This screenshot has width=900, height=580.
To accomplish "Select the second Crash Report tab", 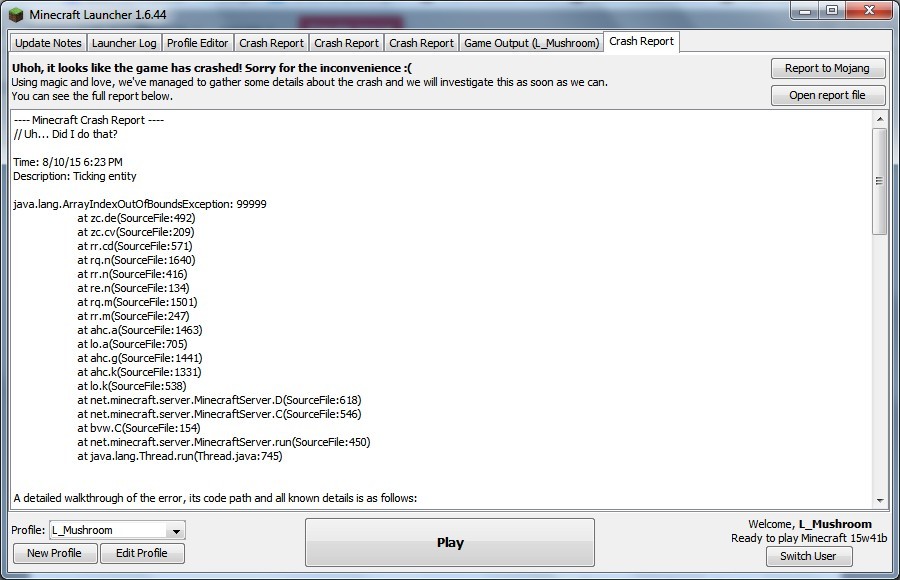I will click(x=347, y=43).
